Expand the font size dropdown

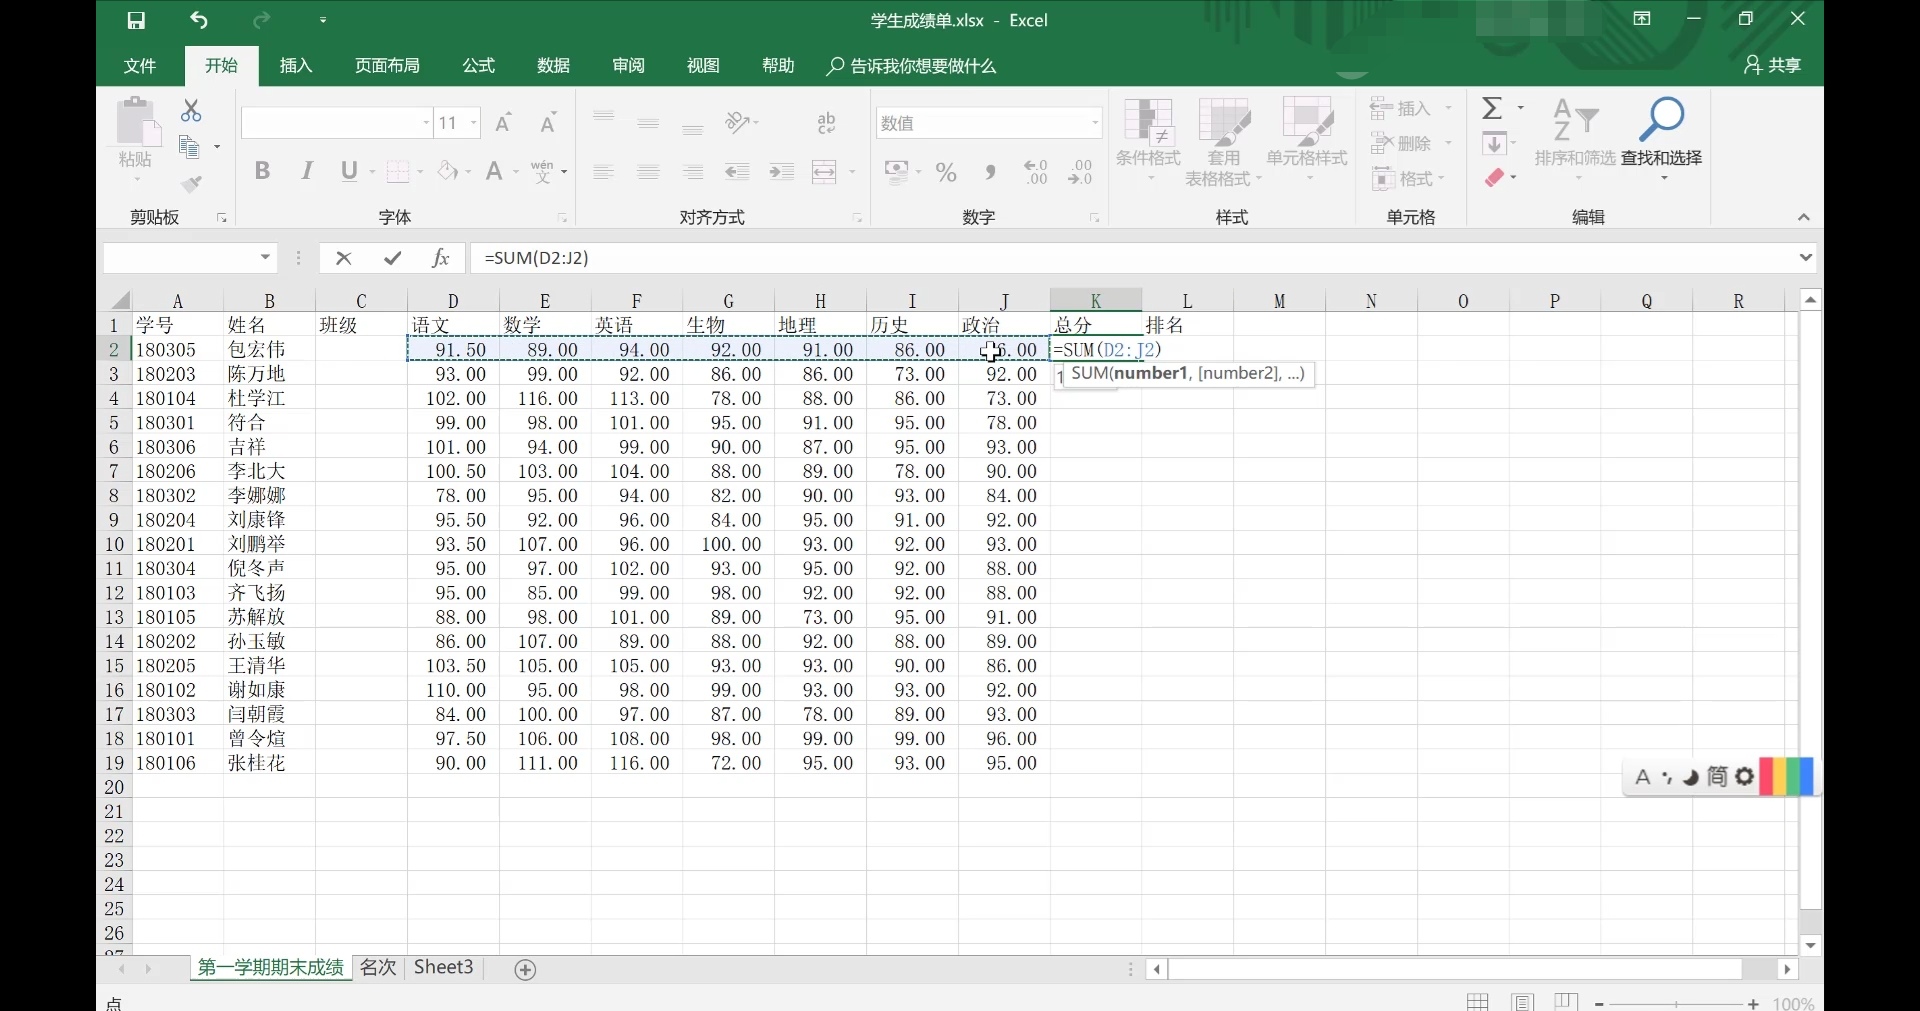473,123
